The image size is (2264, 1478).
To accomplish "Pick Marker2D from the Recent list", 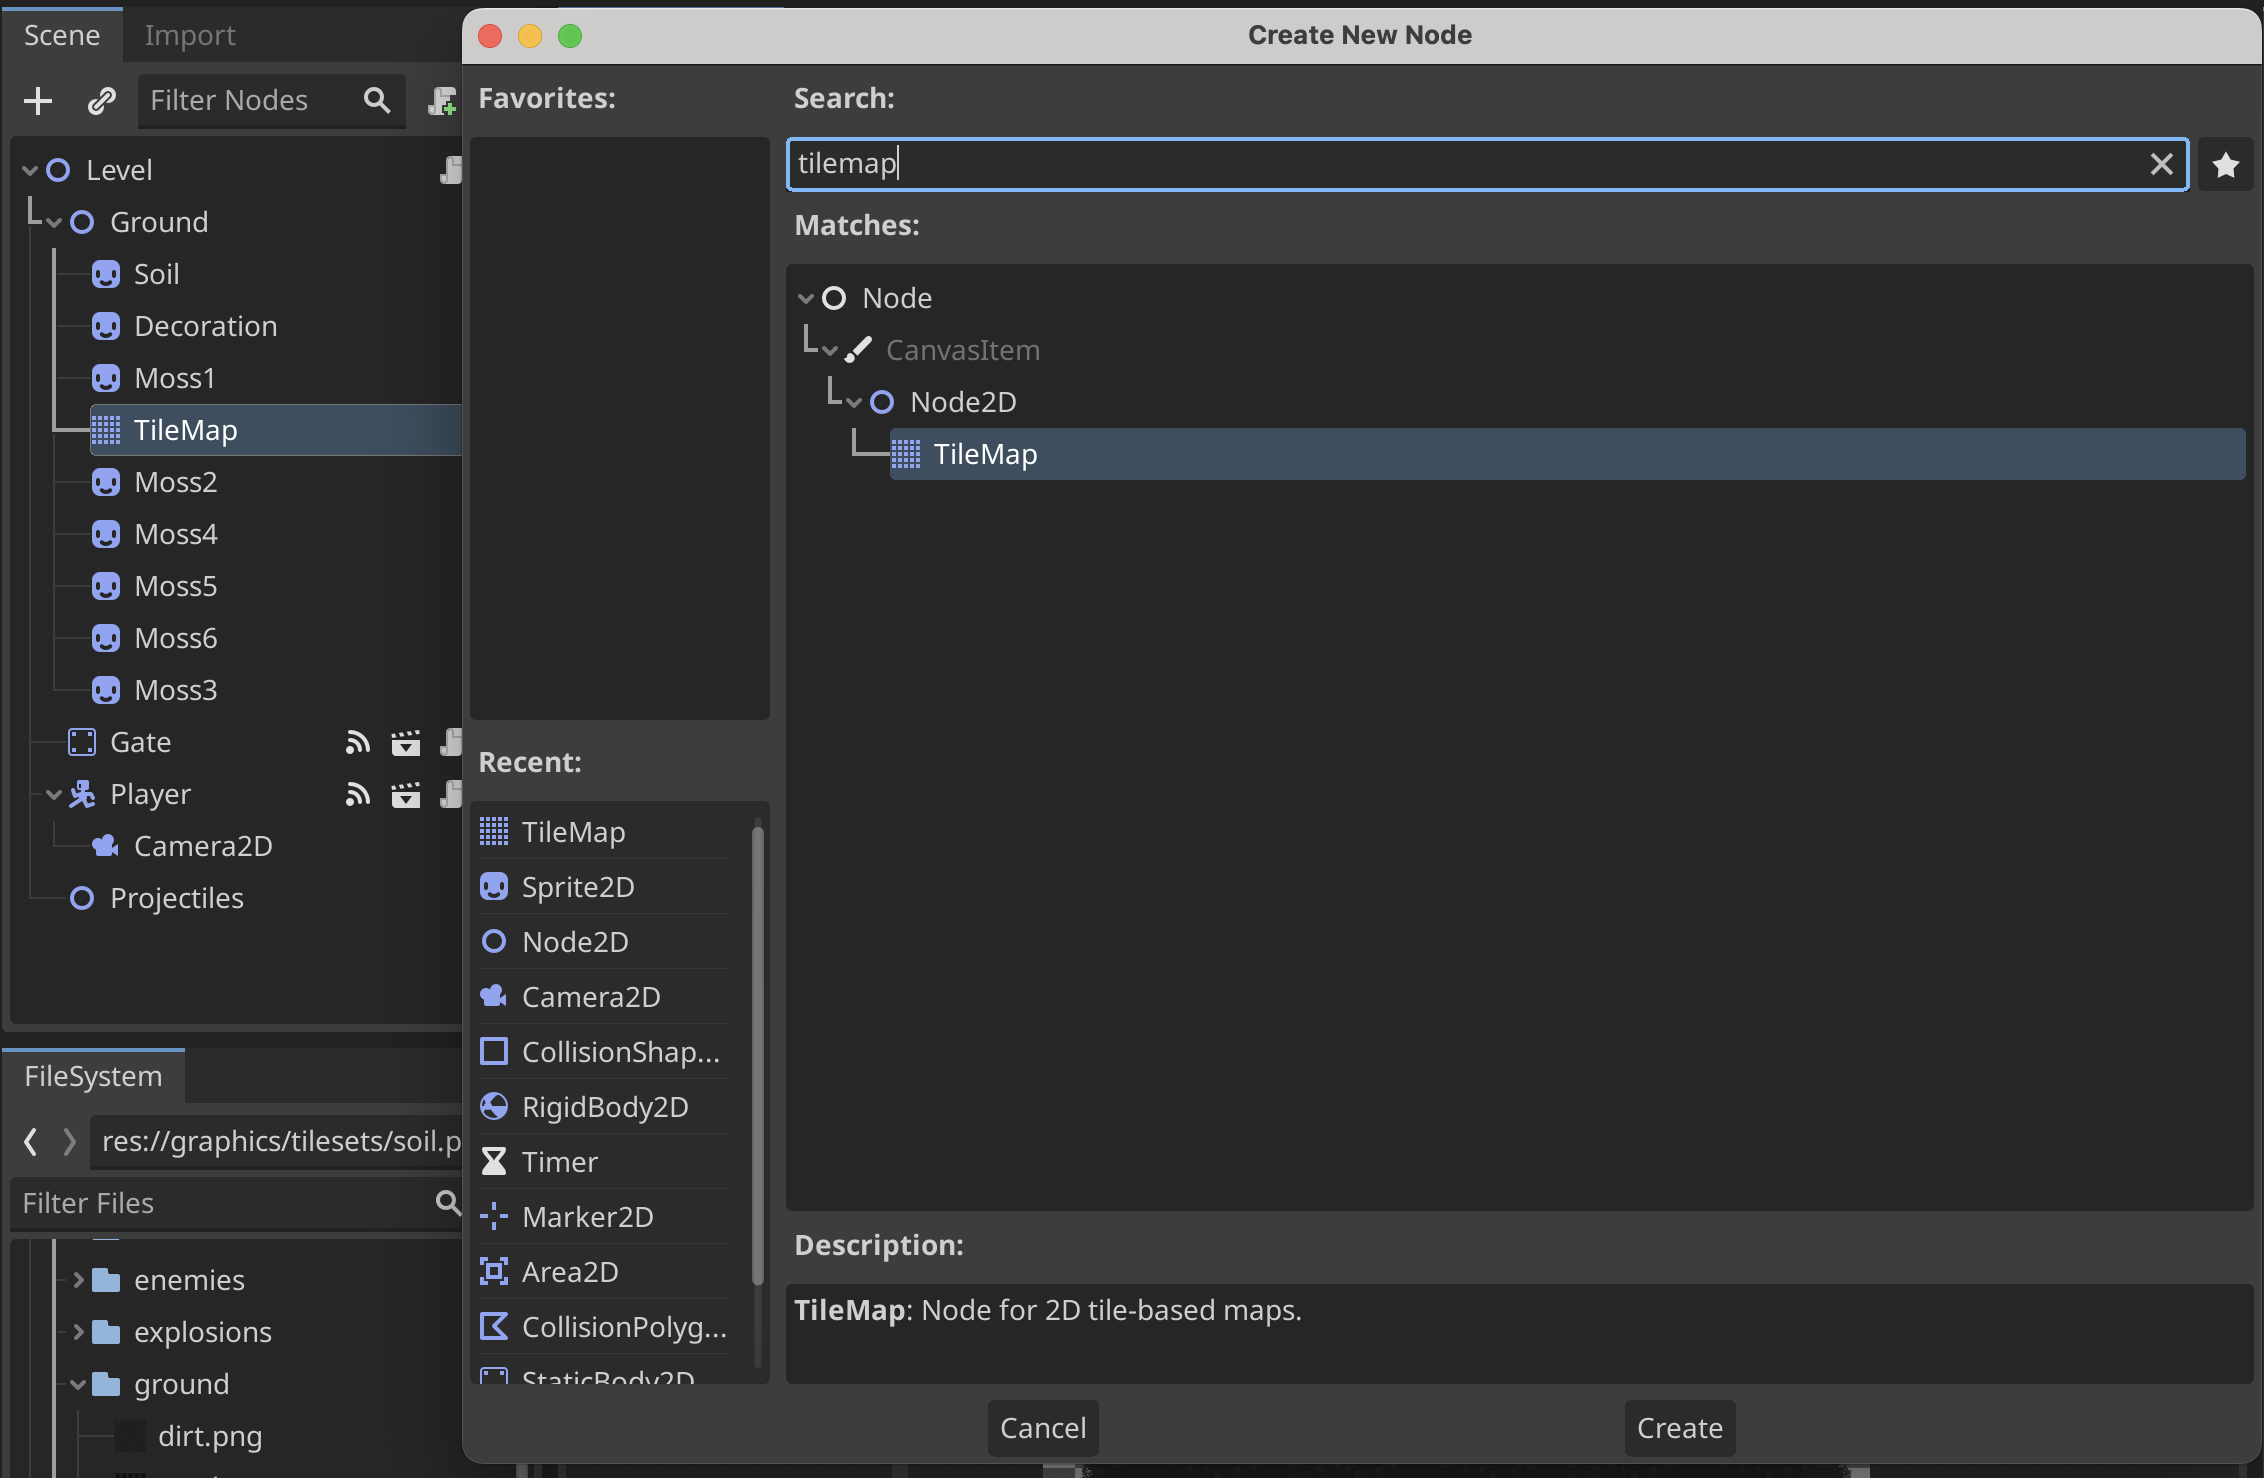I will 605,1217.
